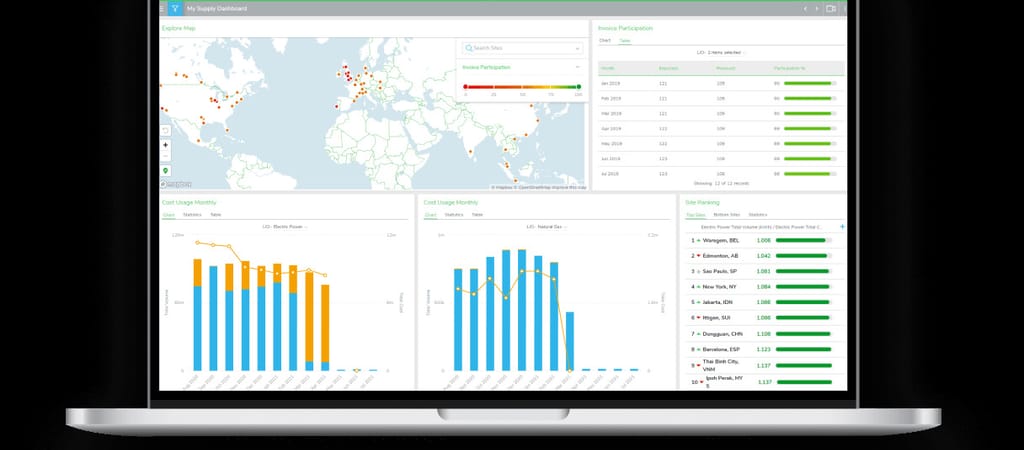Click the blue filter funnel icon
Image resolution: width=1024 pixels, height=450 pixels.
click(175, 8)
